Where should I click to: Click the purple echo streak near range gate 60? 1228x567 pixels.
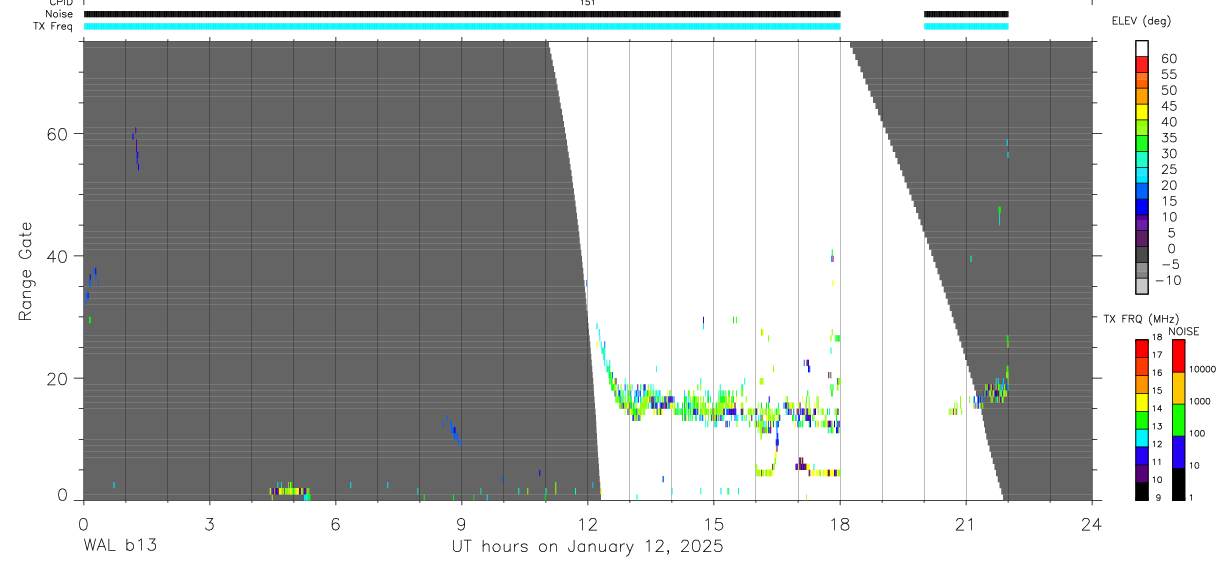135,149
